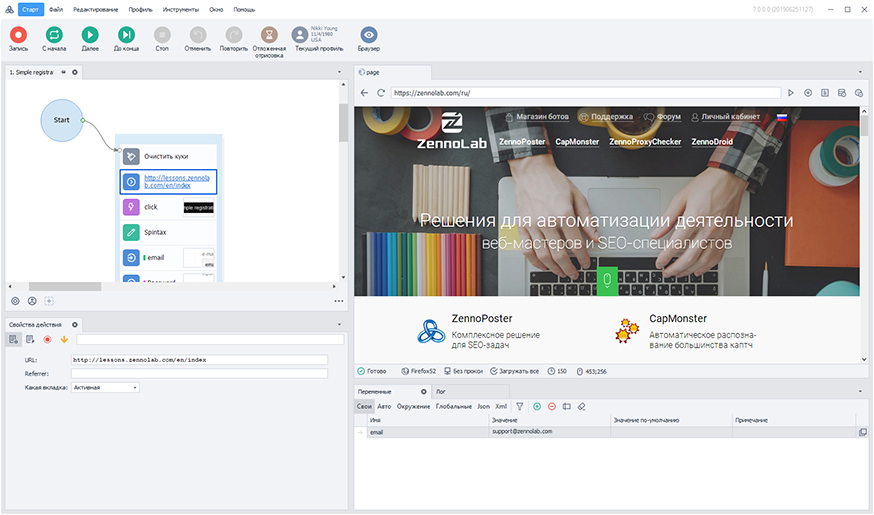Close the Simple registration project tab
Screen dimensions: 874x515
75,72
